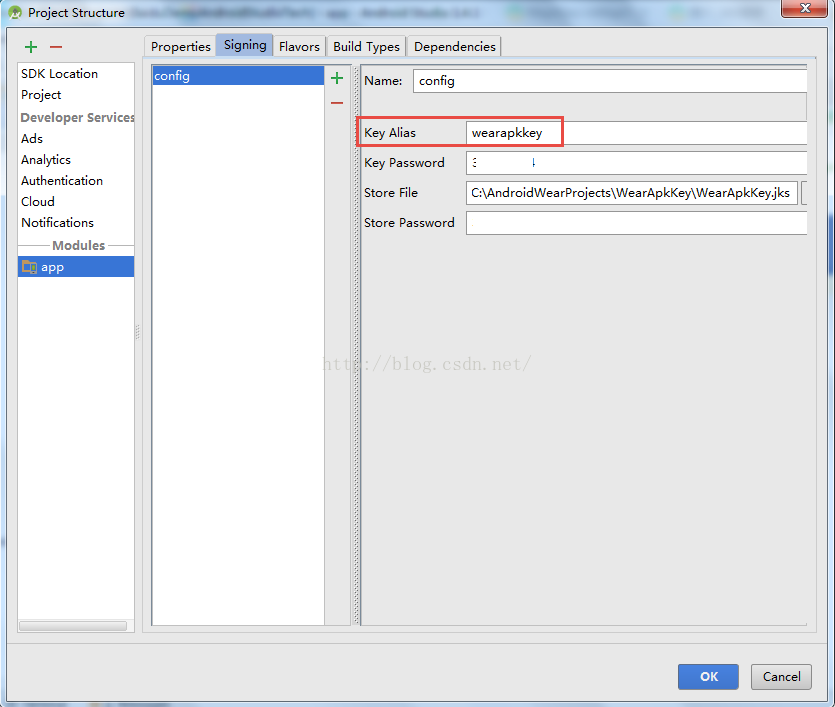Add a module using top-left green plus
The width and height of the screenshot is (835, 707).
(30, 46)
